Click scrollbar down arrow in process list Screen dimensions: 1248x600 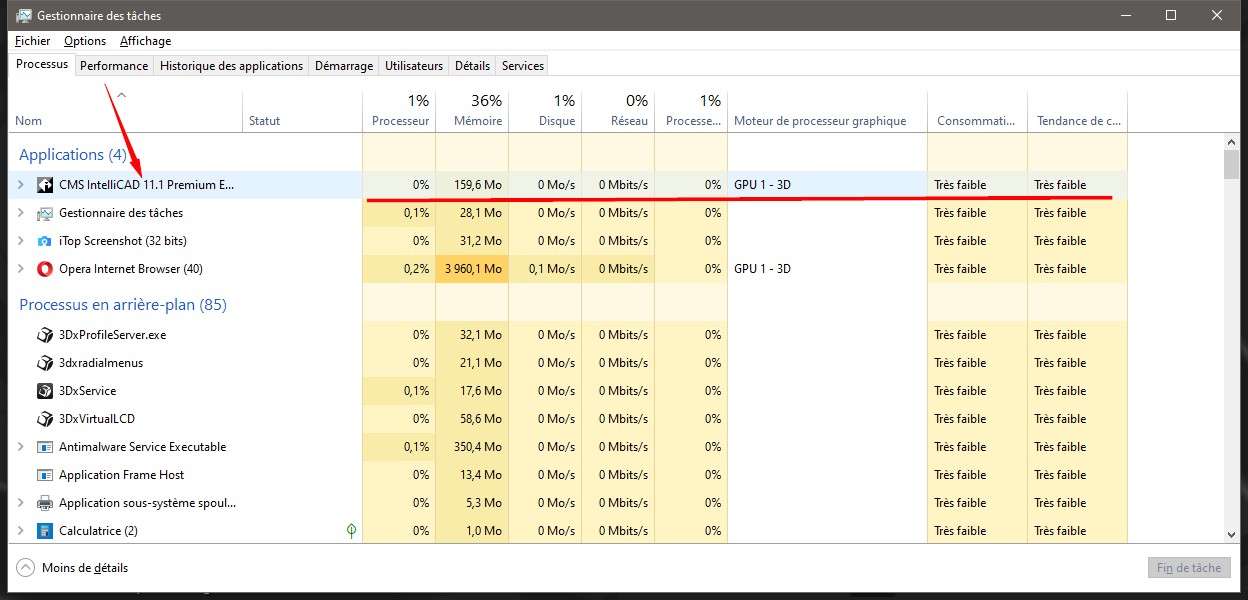pos(1231,536)
